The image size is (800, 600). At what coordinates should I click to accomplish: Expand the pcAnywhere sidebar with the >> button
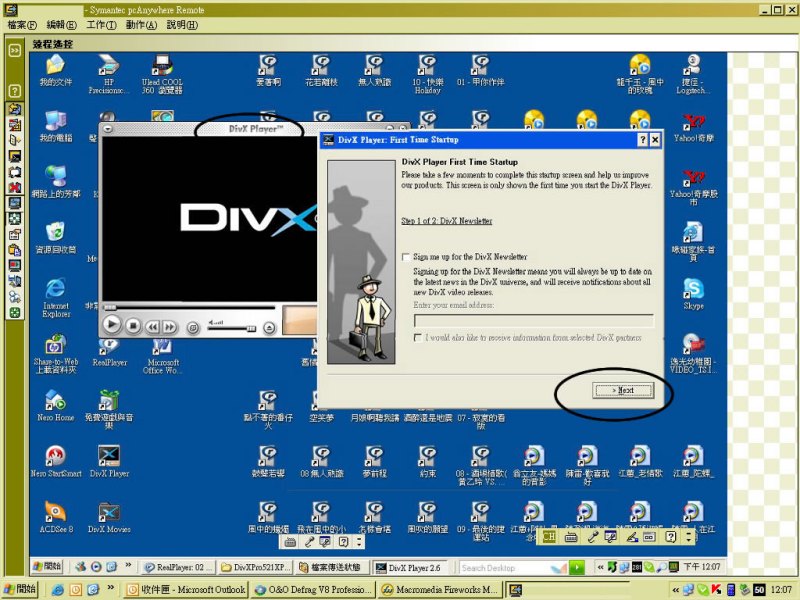[14, 50]
